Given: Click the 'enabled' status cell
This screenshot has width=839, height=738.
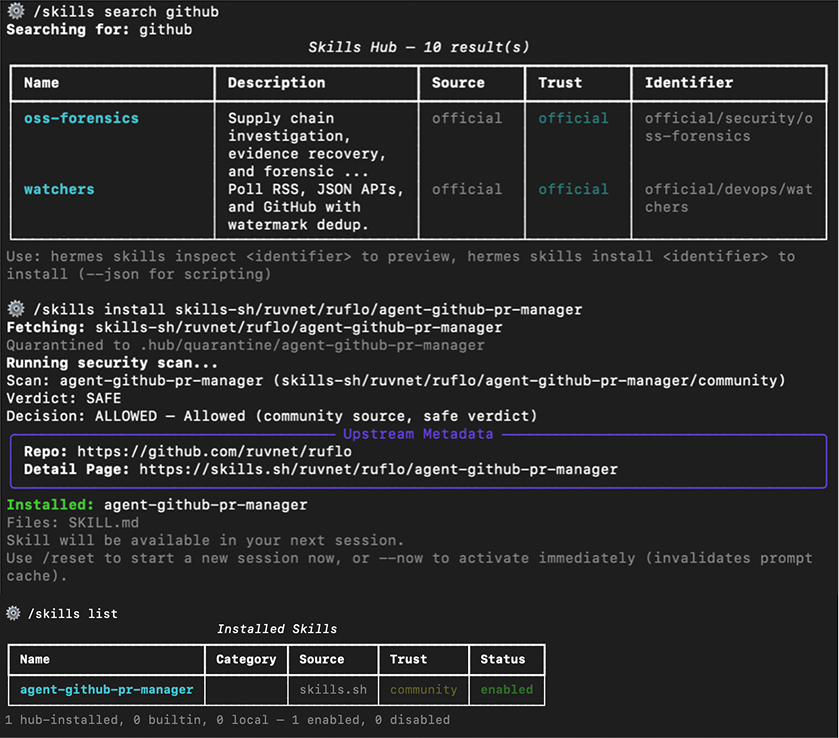Looking at the screenshot, I should [x=506, y=690].
